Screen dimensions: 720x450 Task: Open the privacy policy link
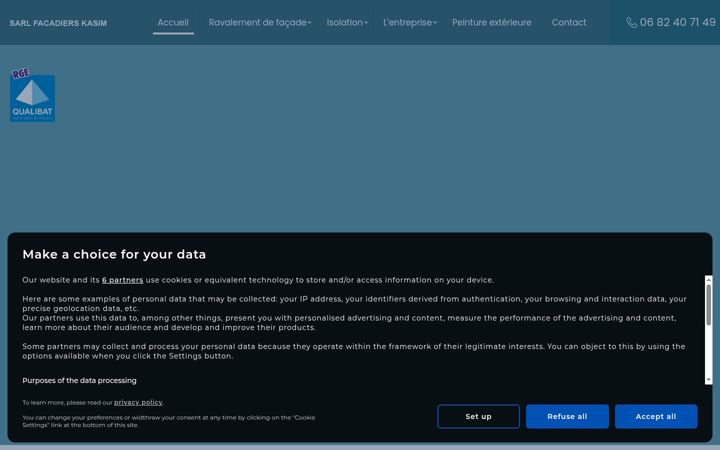[x=138, y=403]
